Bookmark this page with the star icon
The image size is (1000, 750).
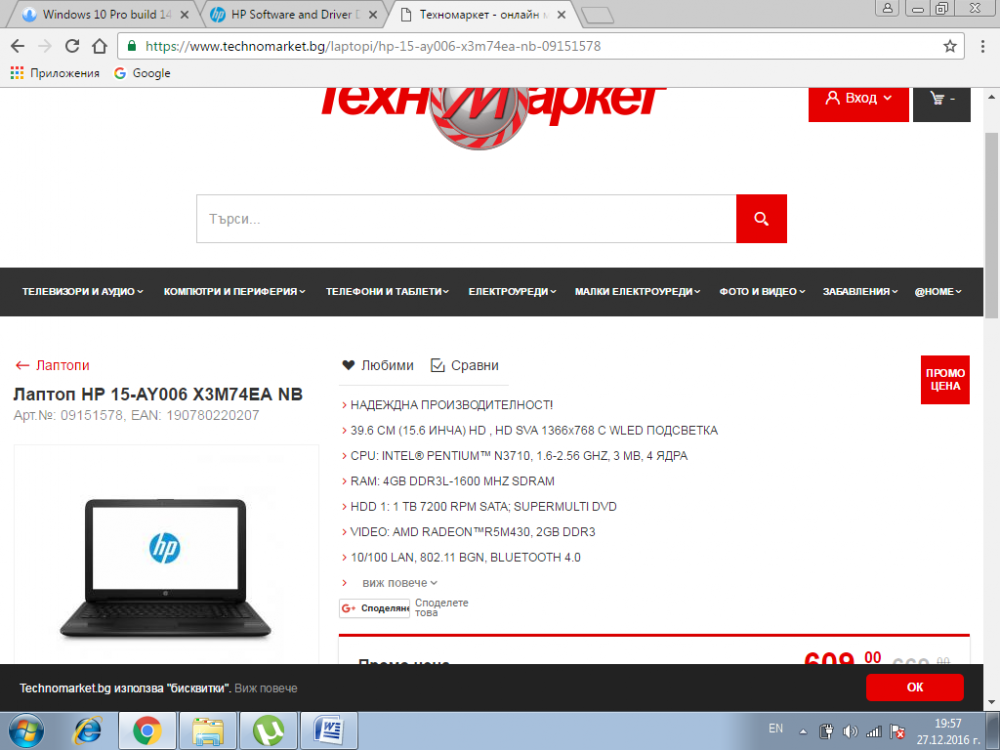pyautogui.click(x=950, y=46)
